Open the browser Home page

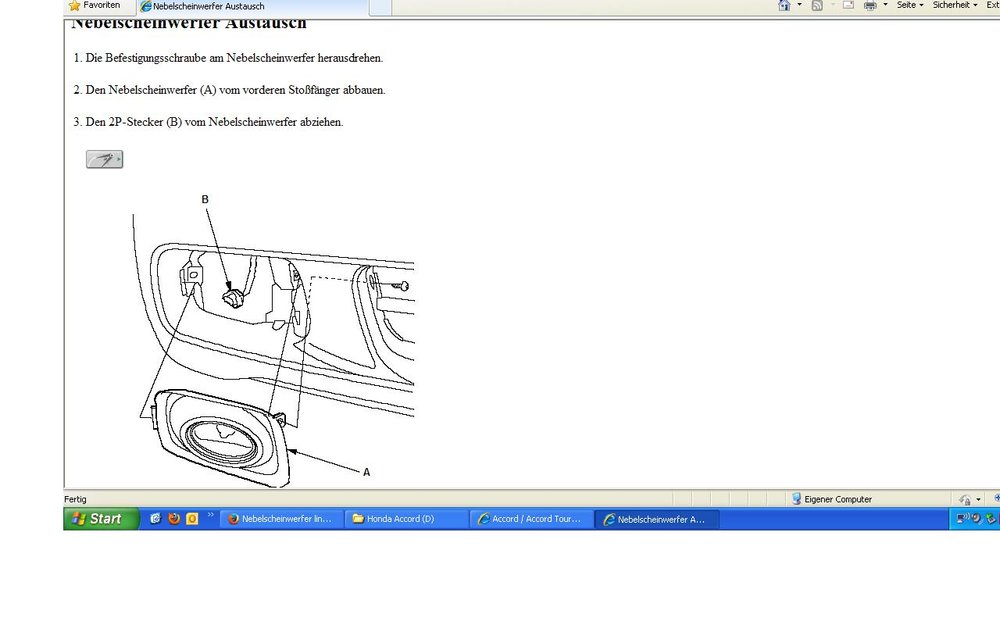point(784,5)
